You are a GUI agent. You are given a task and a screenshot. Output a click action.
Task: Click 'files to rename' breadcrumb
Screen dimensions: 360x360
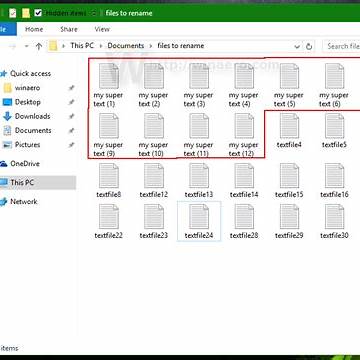point(181,46)
